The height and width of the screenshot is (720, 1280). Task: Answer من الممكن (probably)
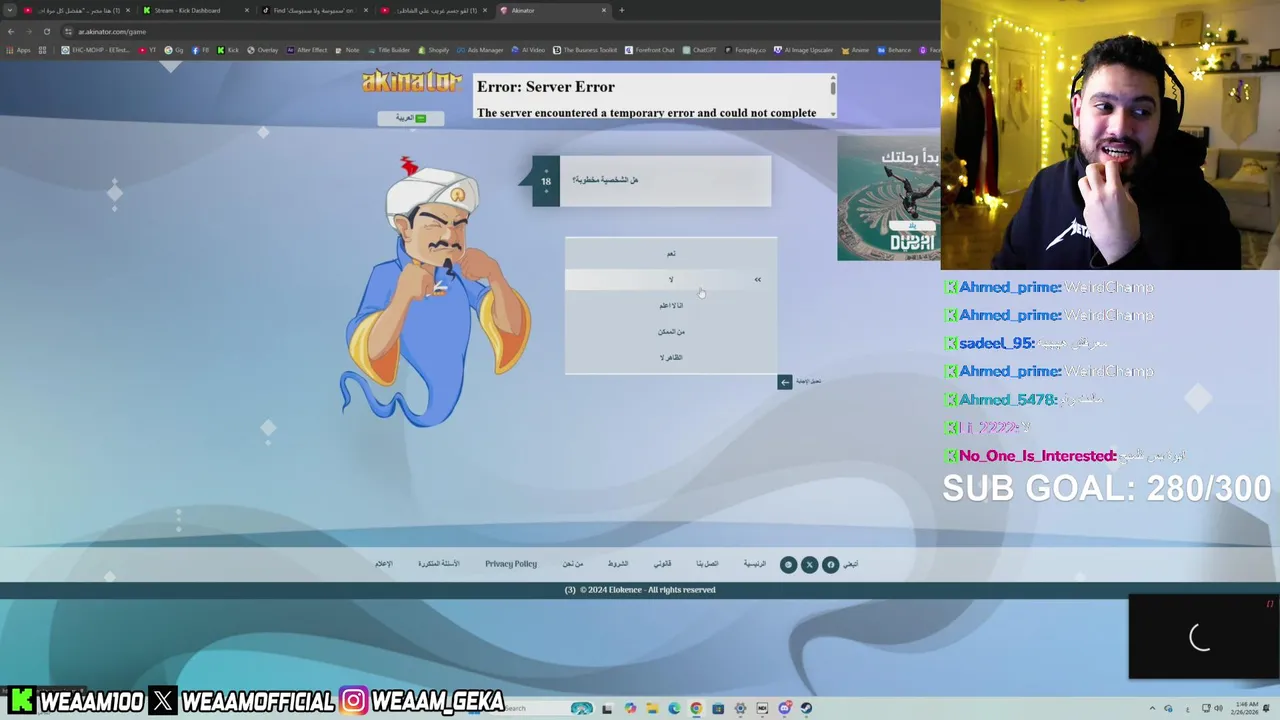[671, 331]
